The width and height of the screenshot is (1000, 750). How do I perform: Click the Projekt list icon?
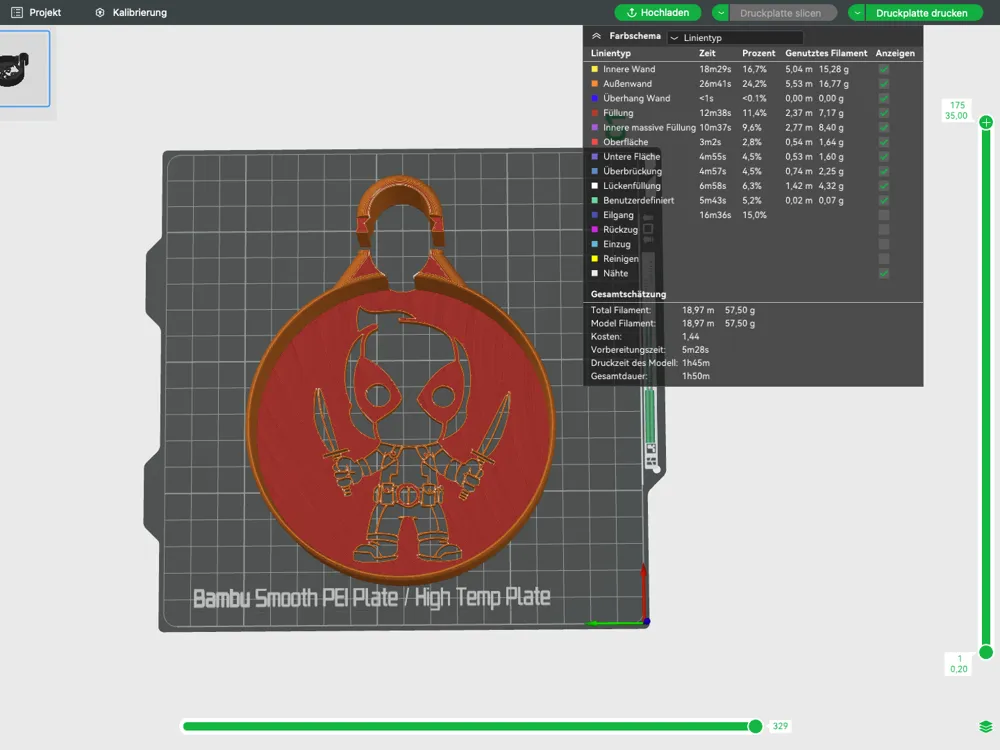[x=17, y=12]
